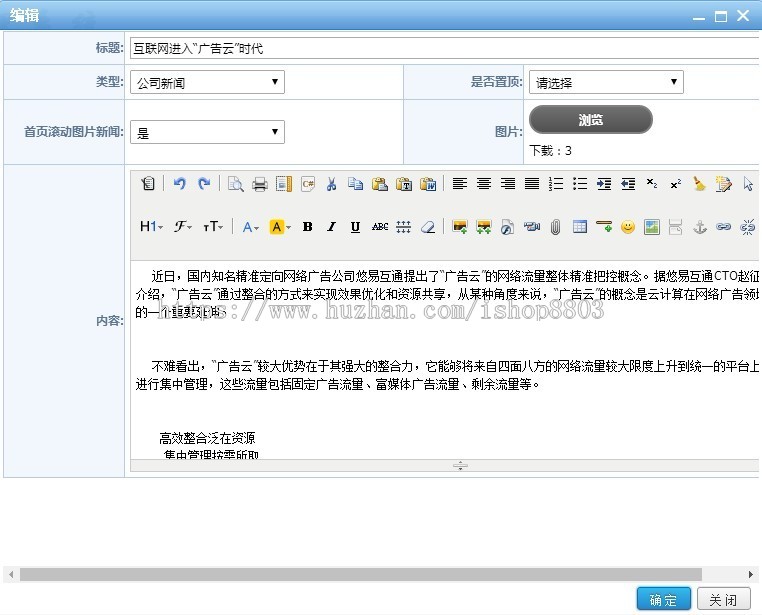Toggle strikethrough ABC formatting
The height and width of the screenshot is (615, 762).
coord(380,226)
